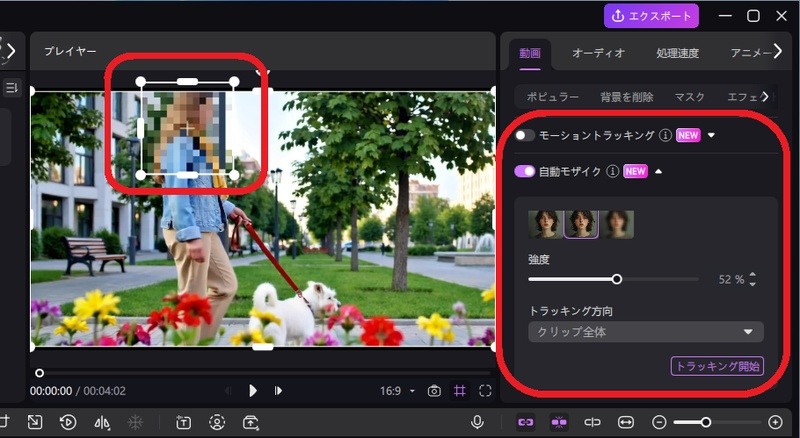This screenshot has height=438, width=800.
Task: Click the split marker toolbar icon
Action: coord(592,422)
